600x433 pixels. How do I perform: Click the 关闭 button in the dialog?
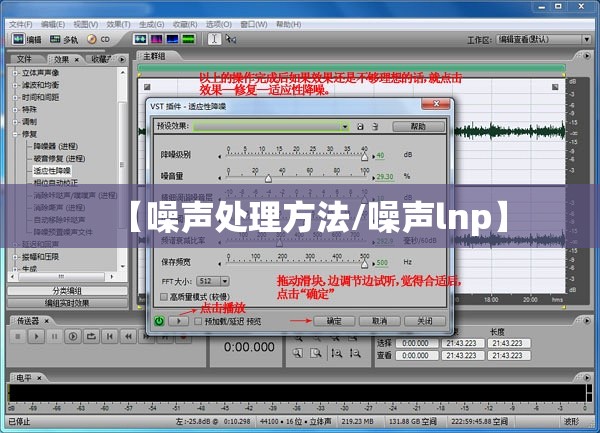point(425,321)
